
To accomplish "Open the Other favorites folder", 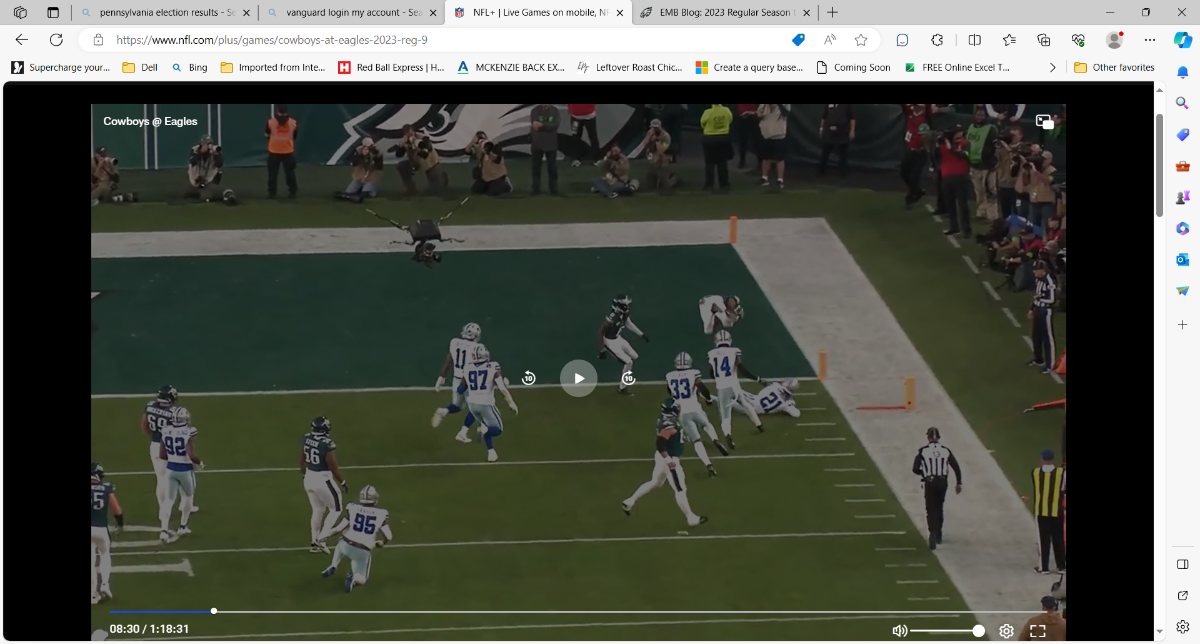I will (x=1113, y=68).
